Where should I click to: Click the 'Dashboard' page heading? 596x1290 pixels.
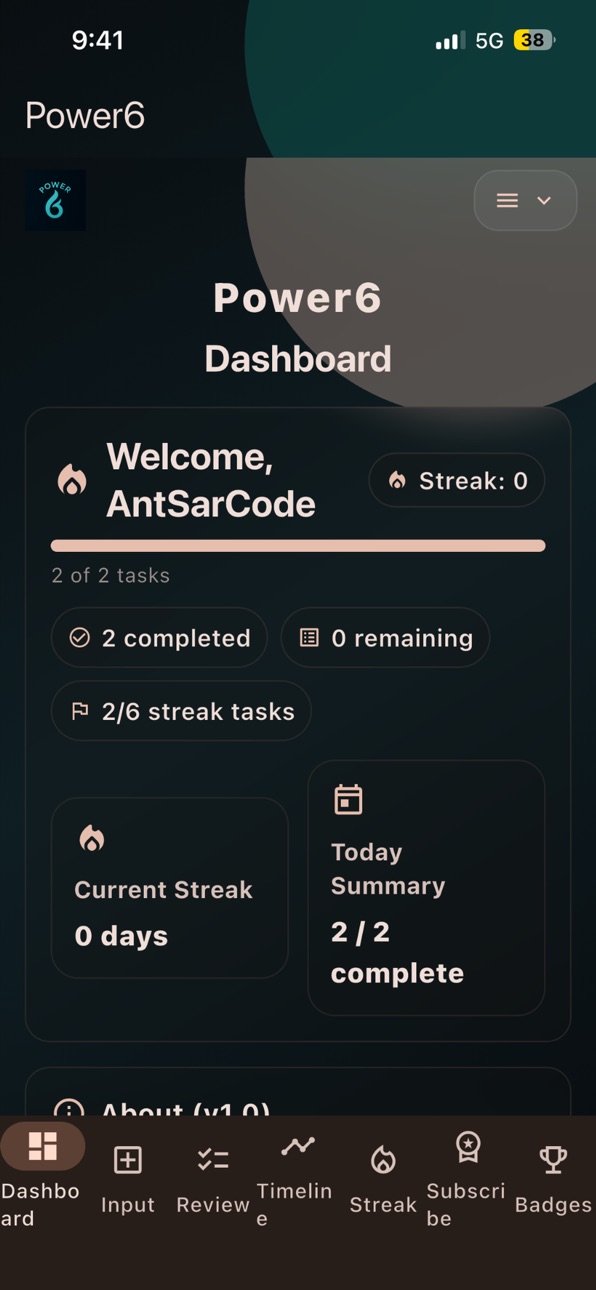298,359
